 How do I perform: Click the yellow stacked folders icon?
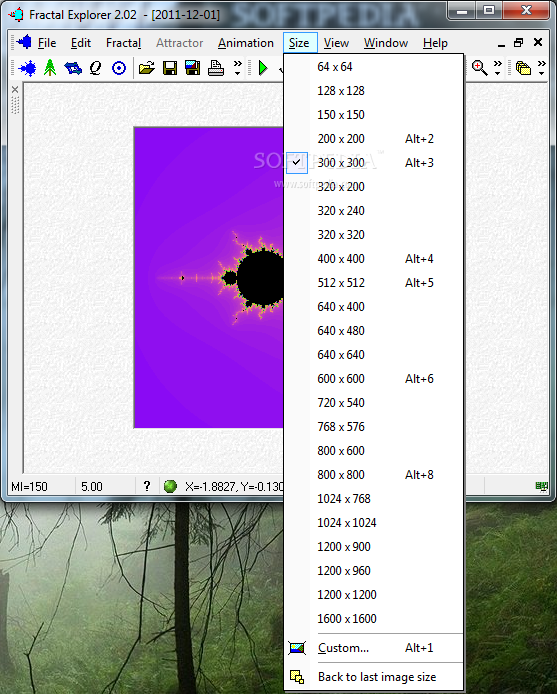click(523, 68)
